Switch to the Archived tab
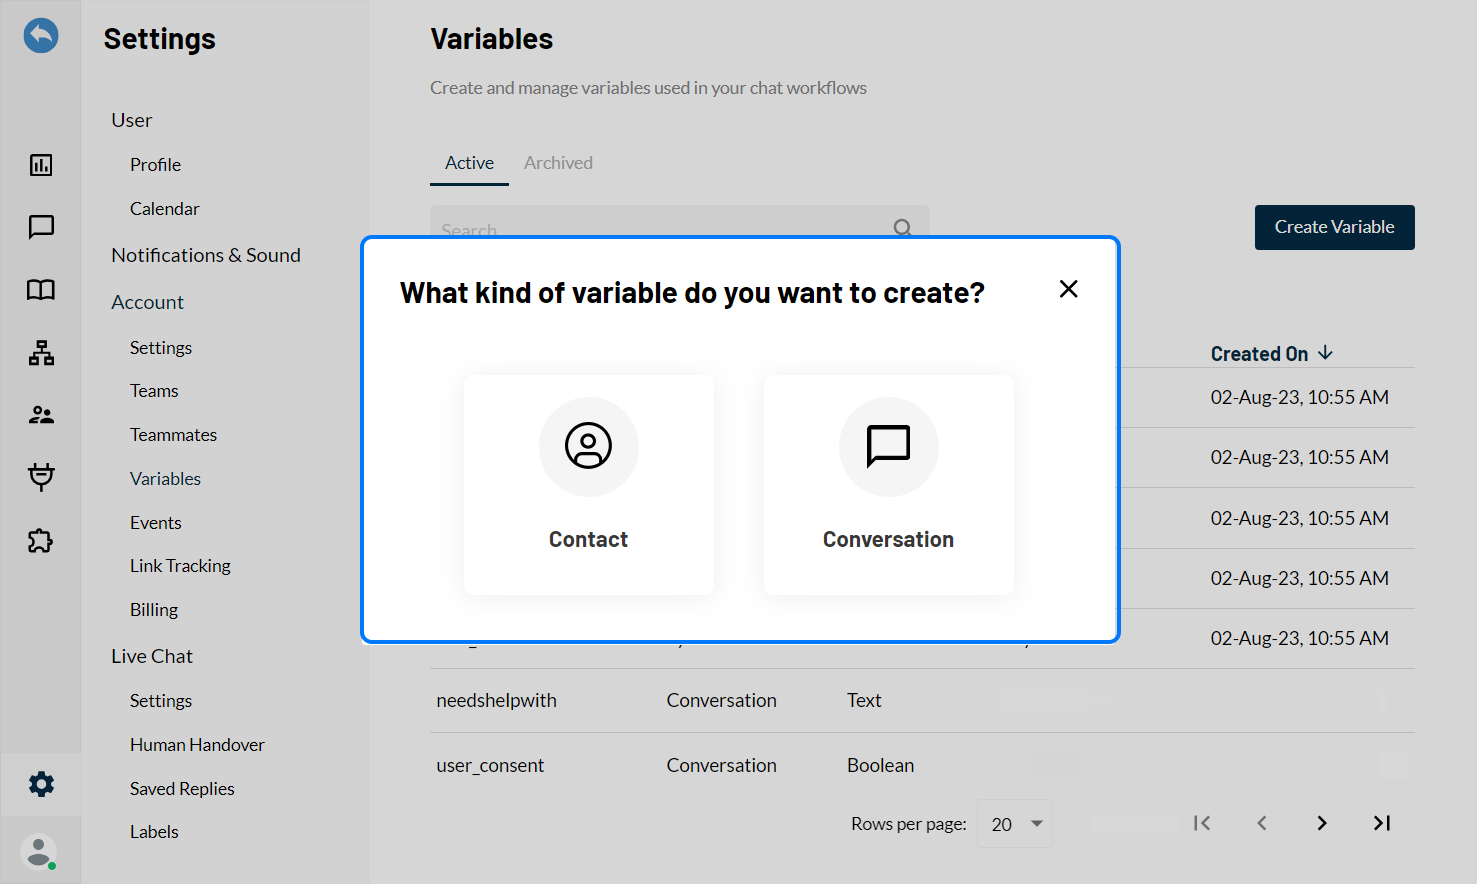Screen dimensions: 1477x884 (558, 163)
